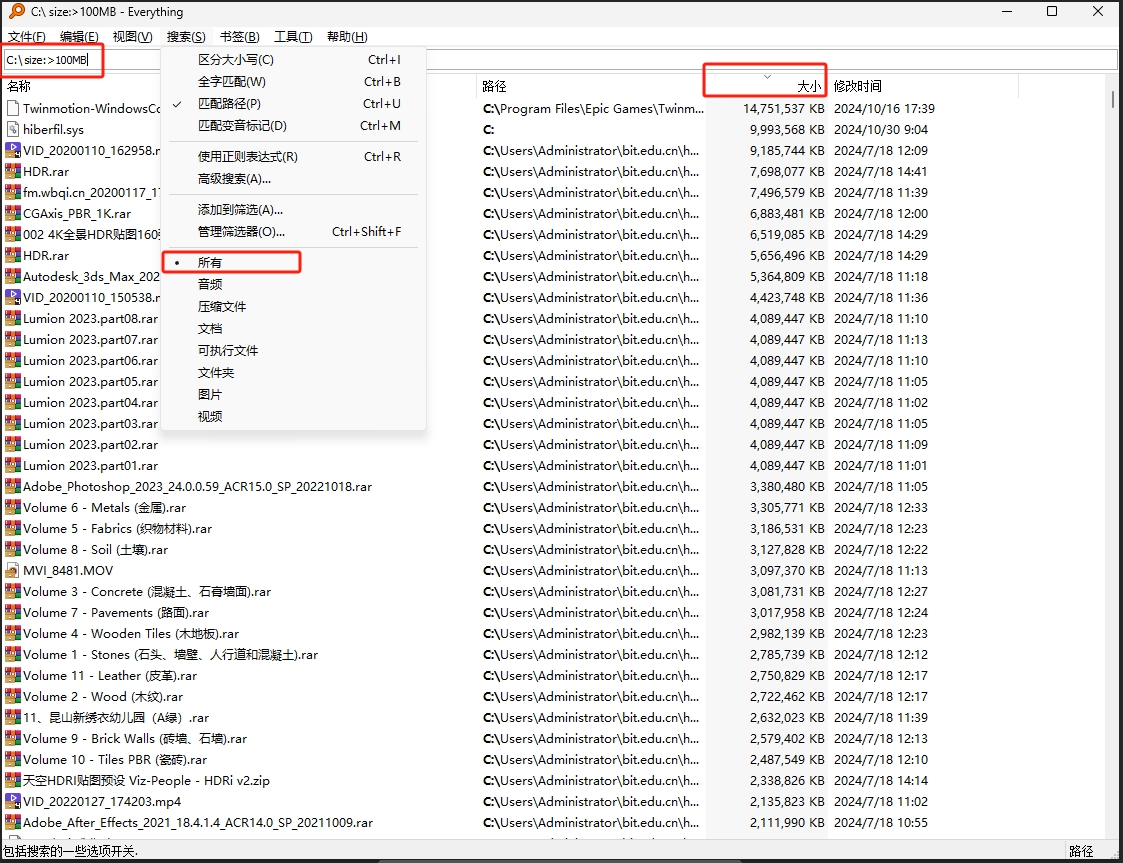1123x863 pixels.
Task: Click the VID_20200110_150538 video file icon
Action: (x=12, y=297)
